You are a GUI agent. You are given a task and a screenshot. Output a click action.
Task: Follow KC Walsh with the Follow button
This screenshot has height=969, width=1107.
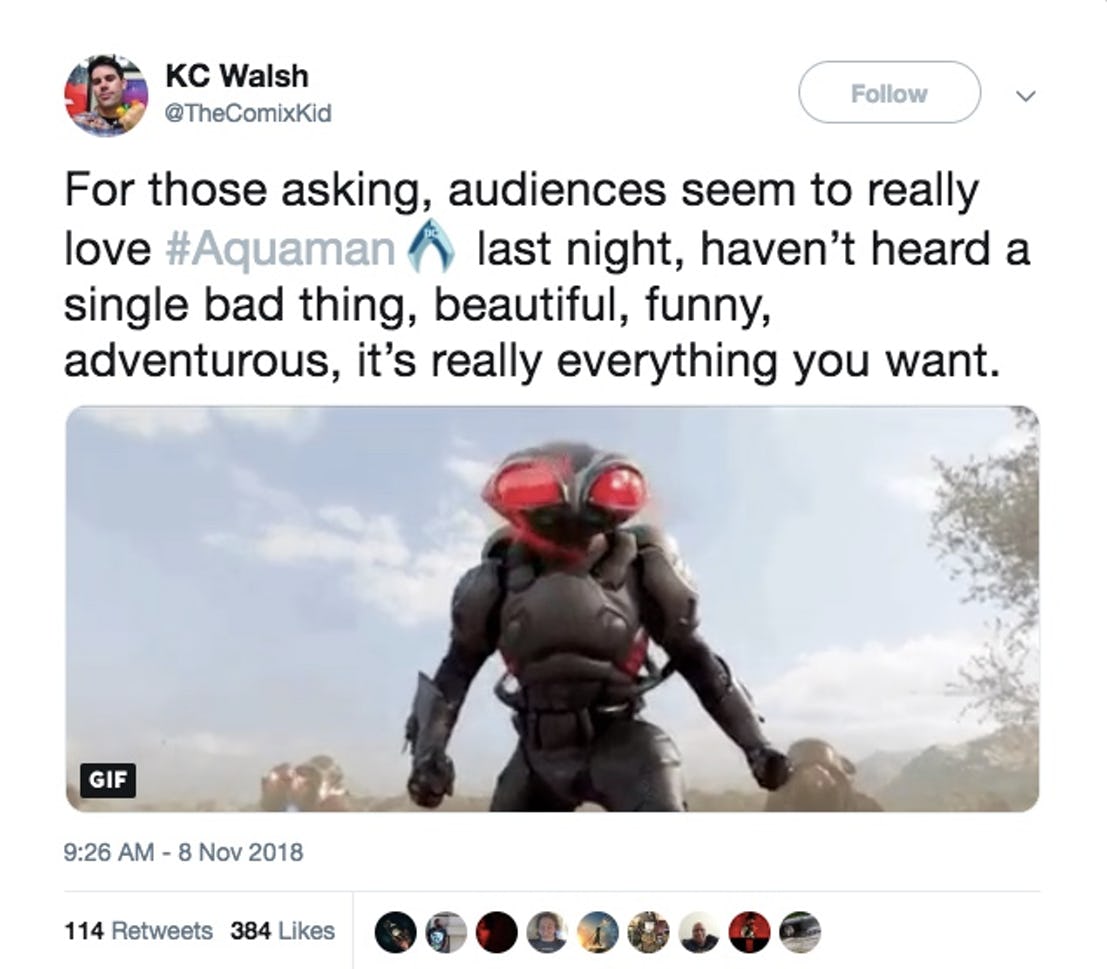(x=889, y=92)
